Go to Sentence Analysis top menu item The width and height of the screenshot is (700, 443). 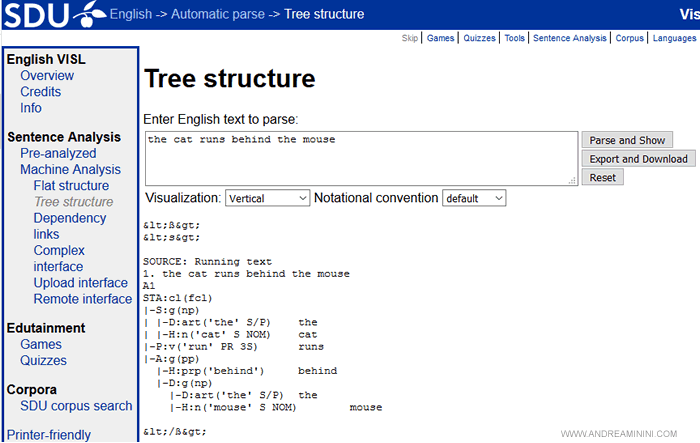pos(569,38)
